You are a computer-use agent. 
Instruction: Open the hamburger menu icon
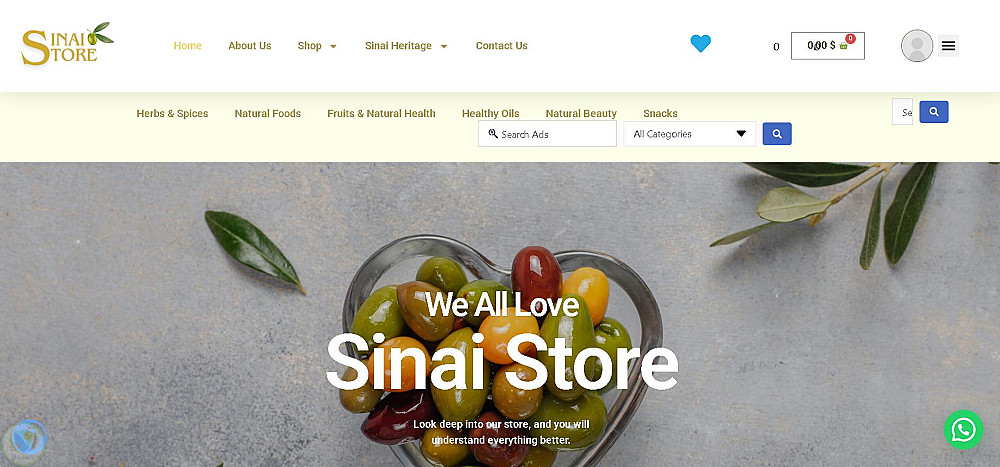948,46
